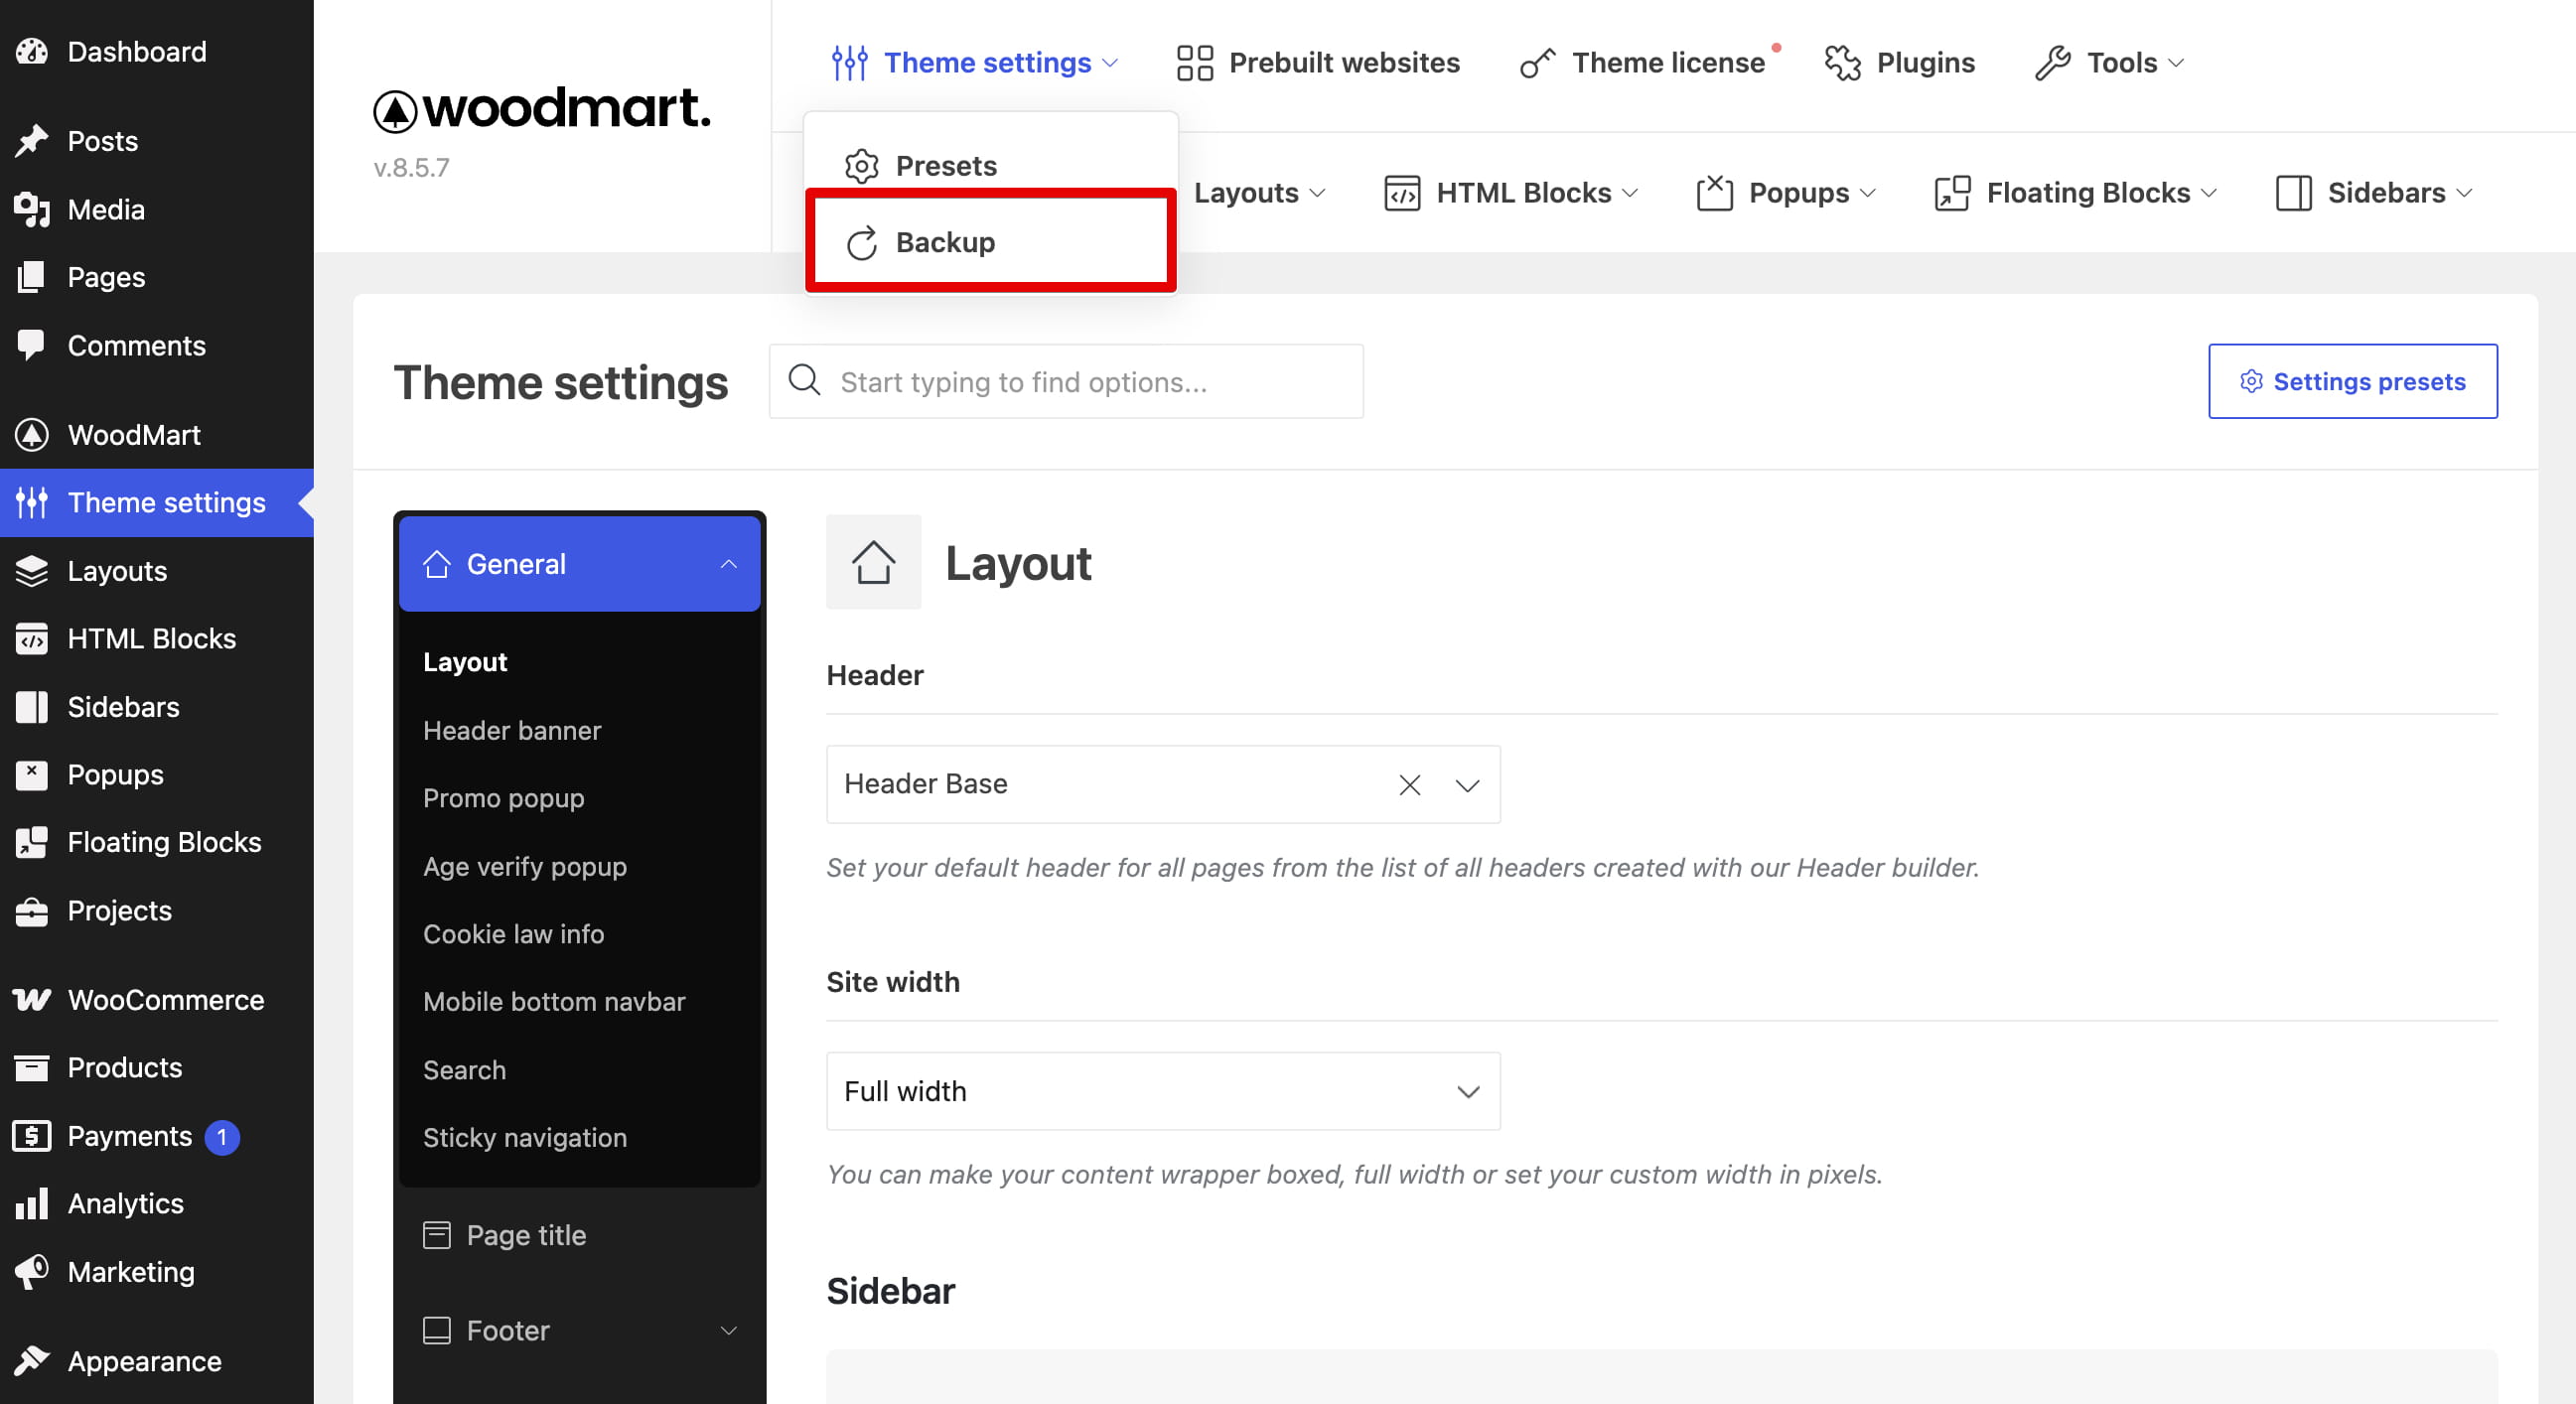Open the Full width site width dropdown
The width and height of the screenshot is (2576, 1404).
1163,1091
